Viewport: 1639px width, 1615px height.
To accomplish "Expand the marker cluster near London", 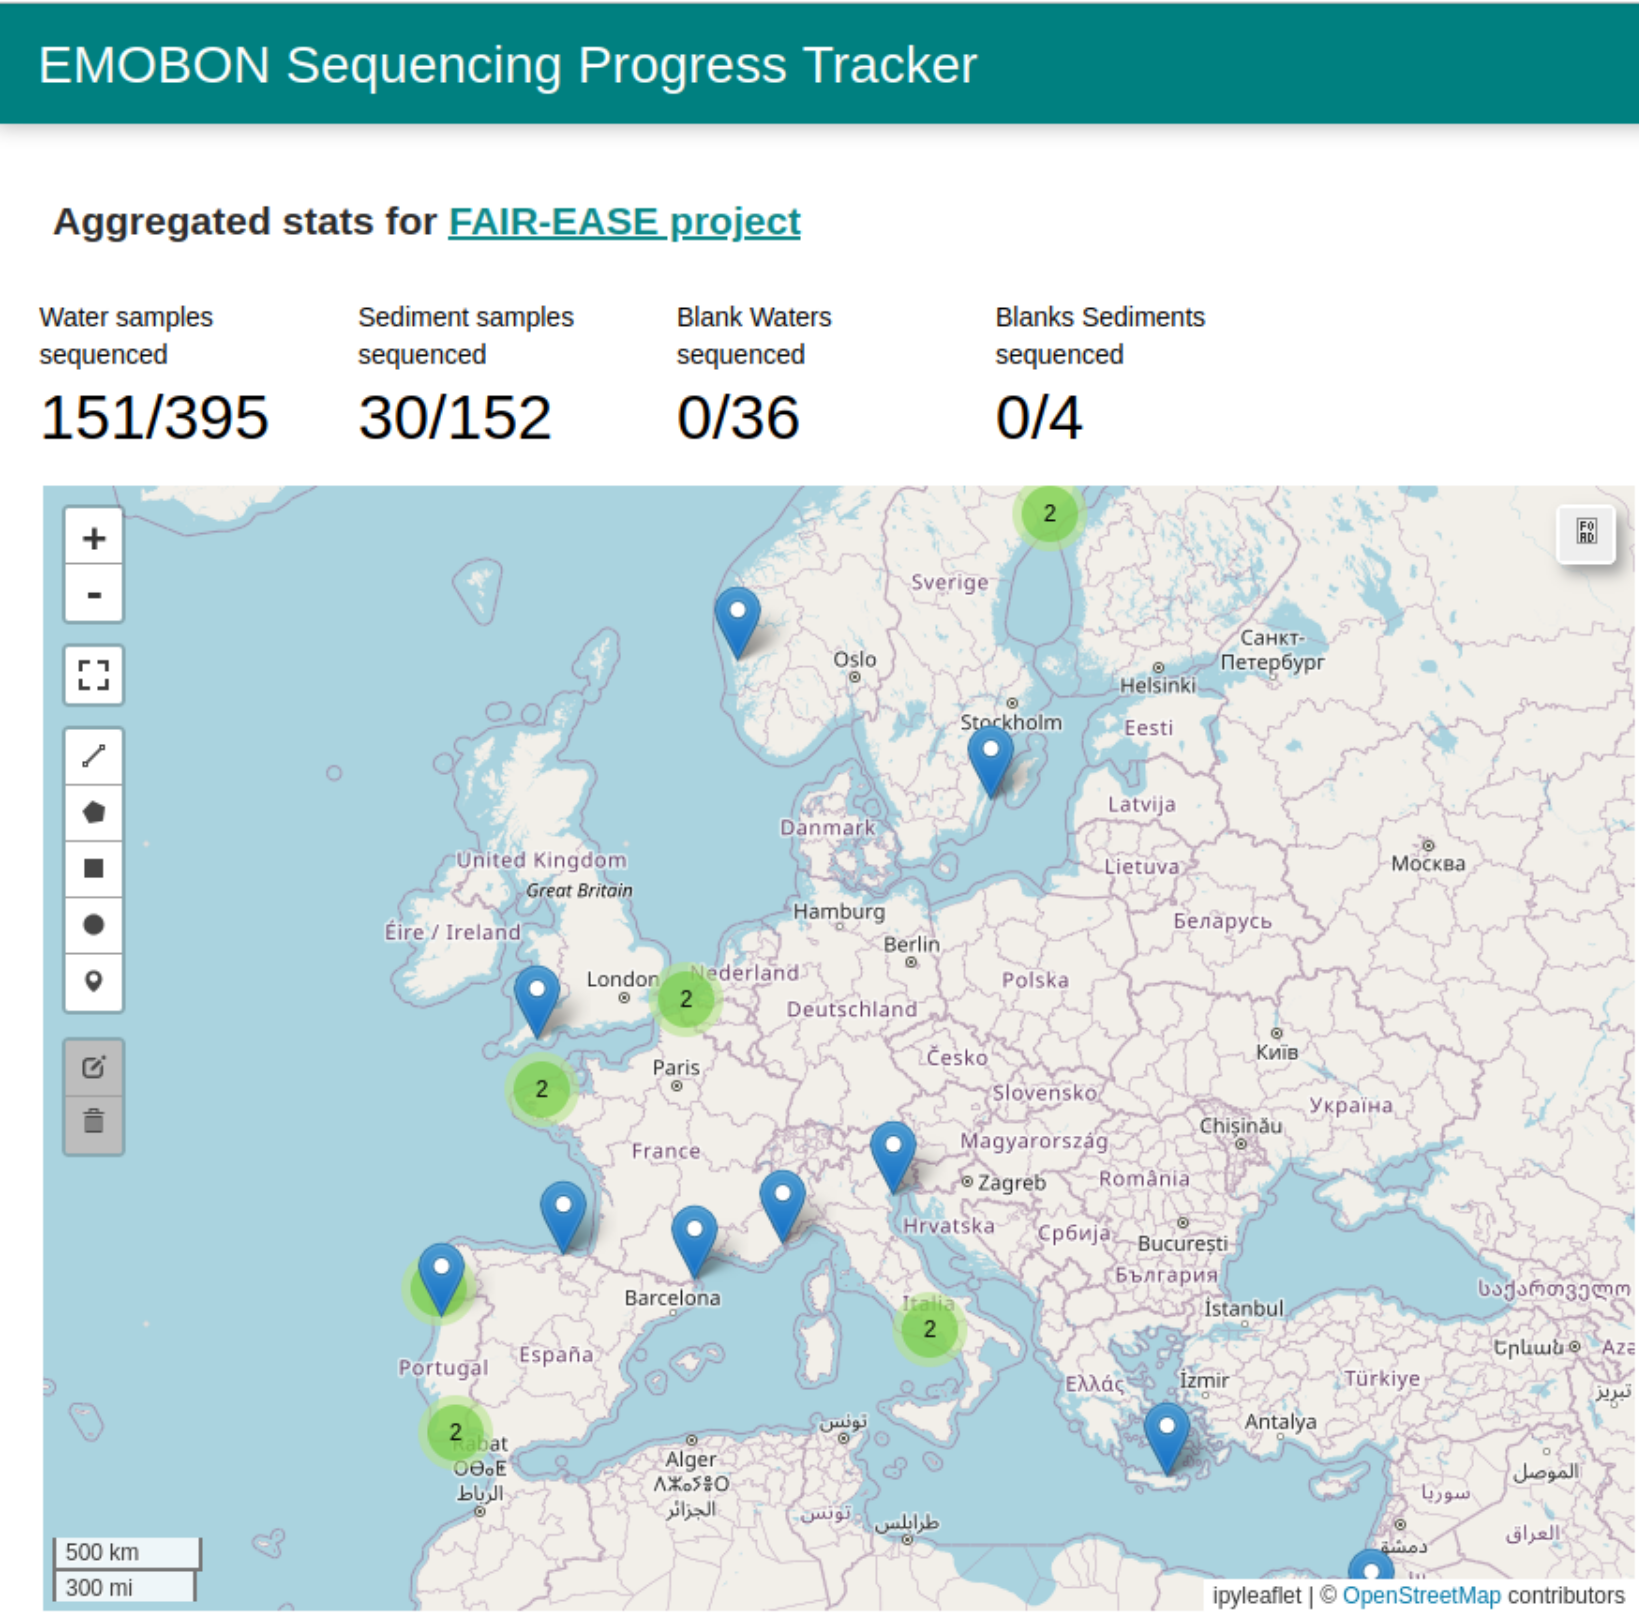I will click(x=686, y=999).
